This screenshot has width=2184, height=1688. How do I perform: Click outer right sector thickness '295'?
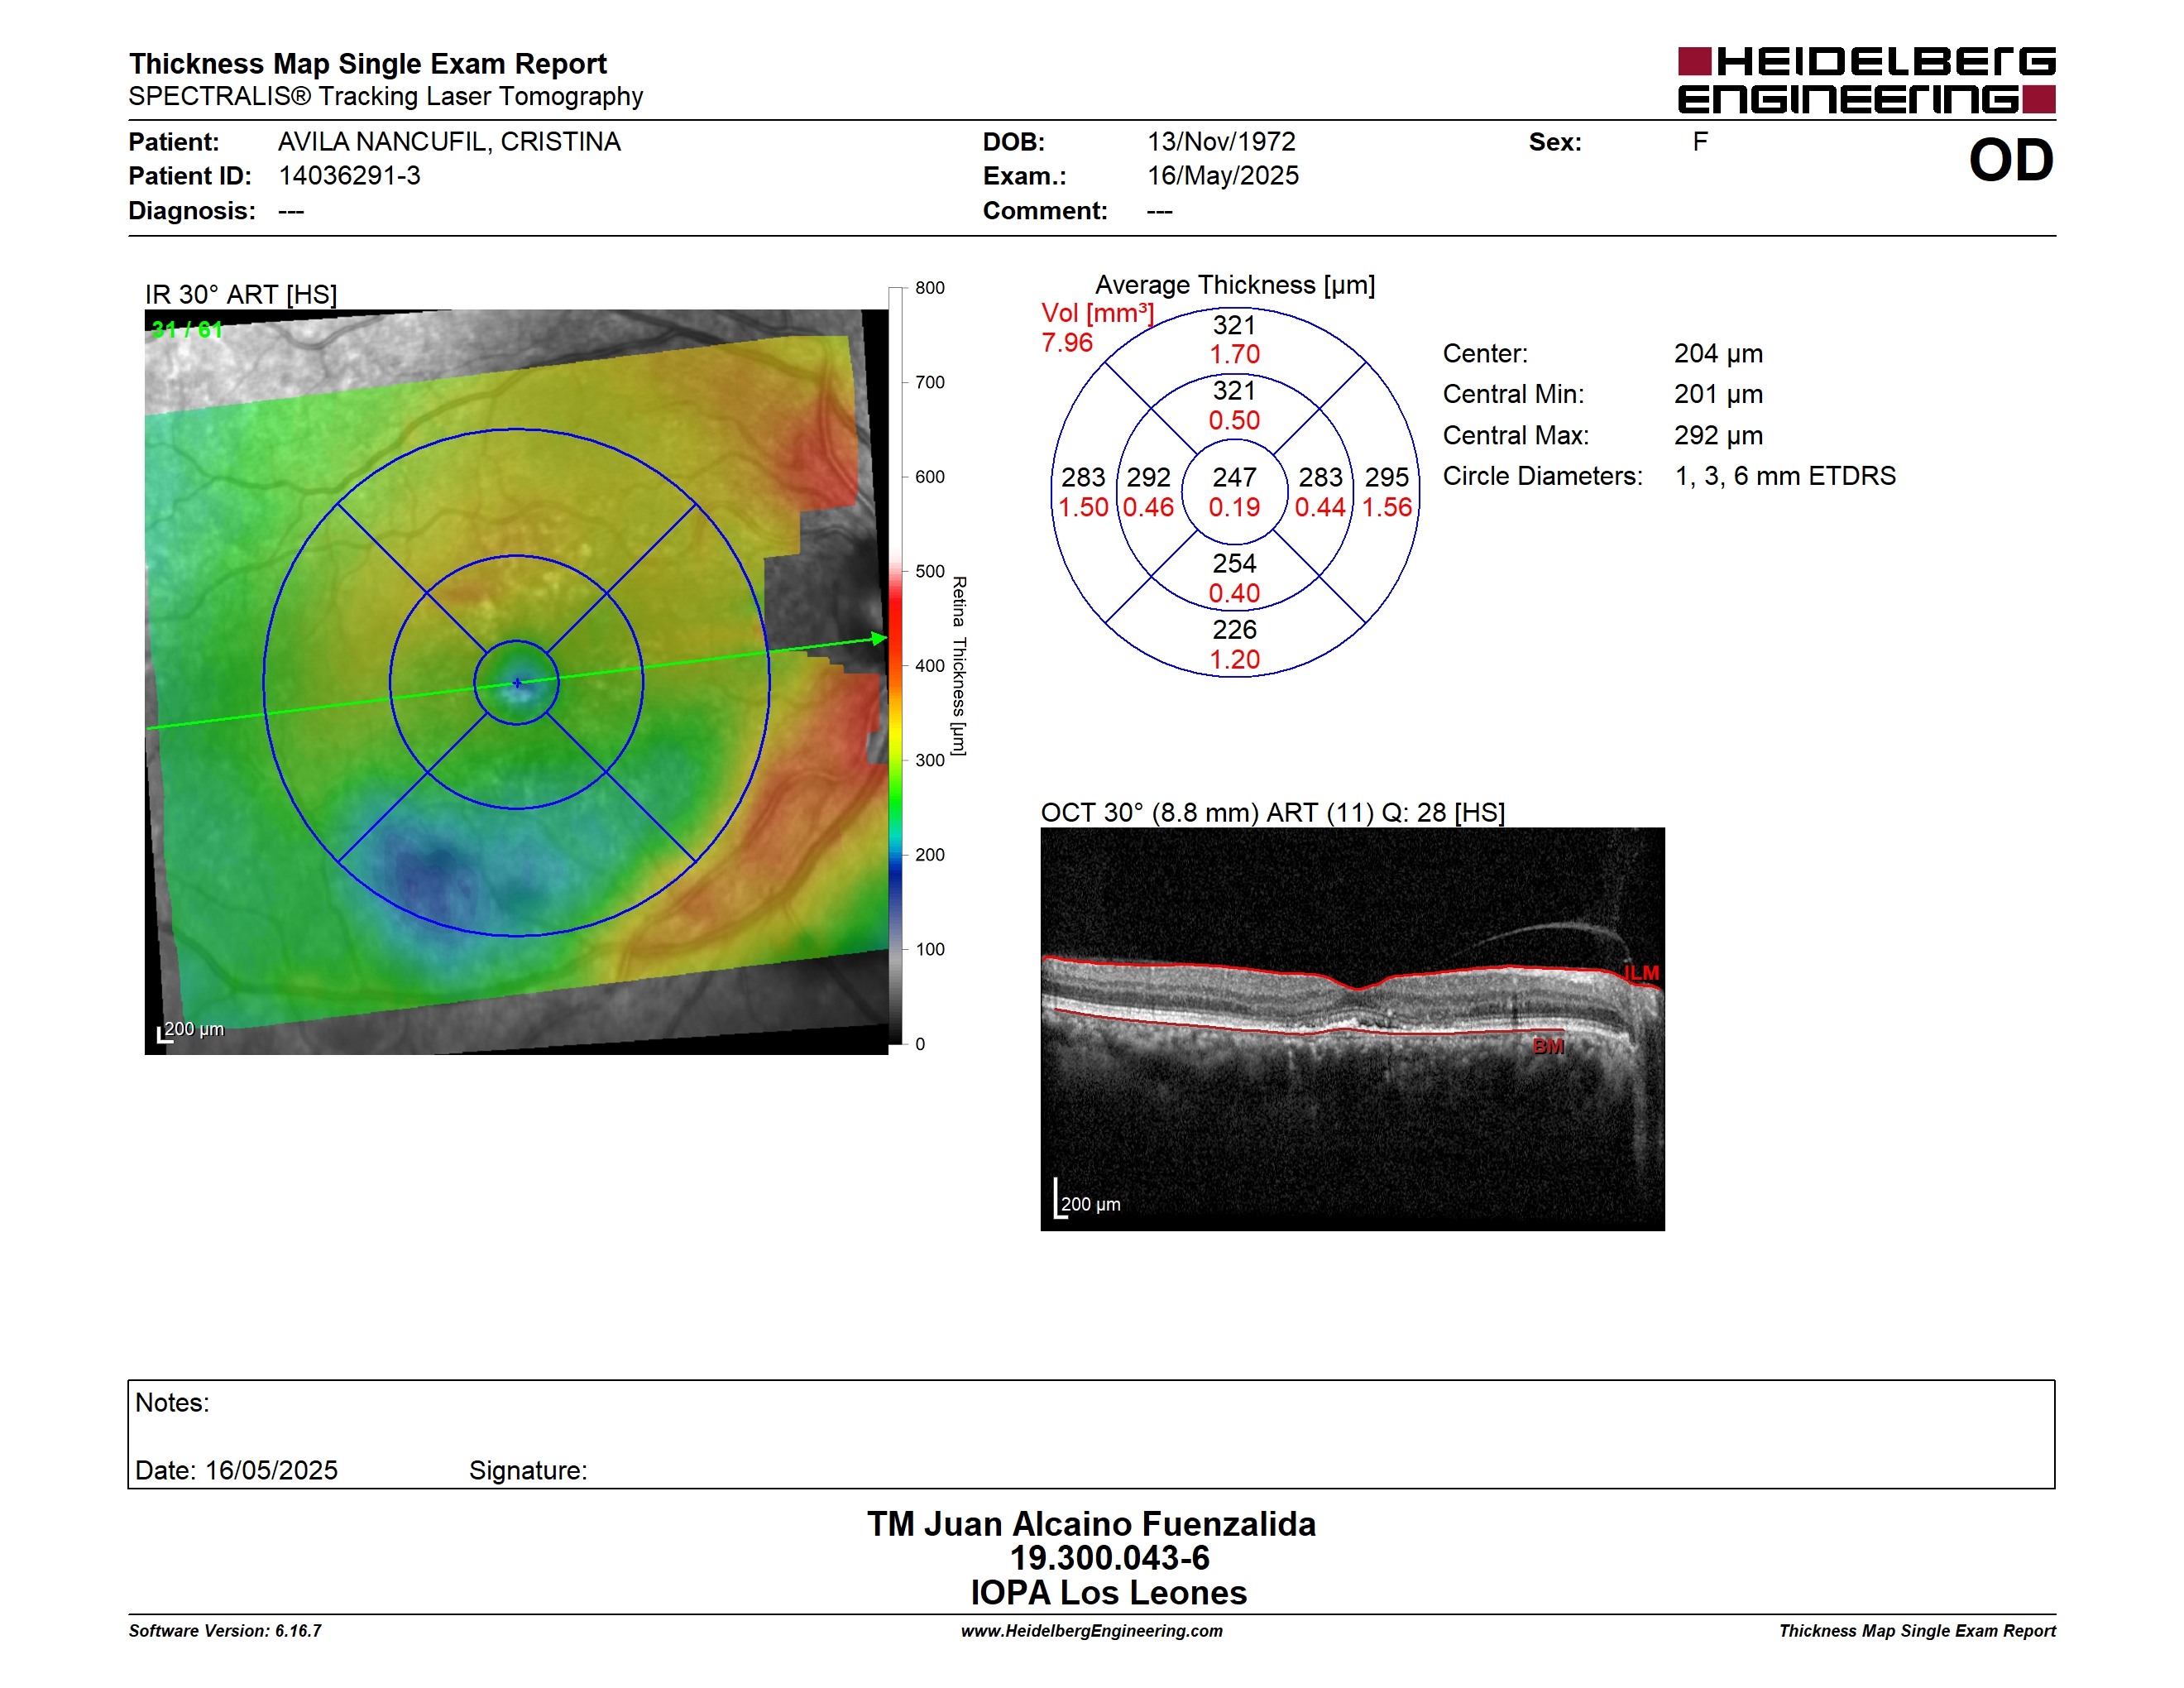(1386, 478)
